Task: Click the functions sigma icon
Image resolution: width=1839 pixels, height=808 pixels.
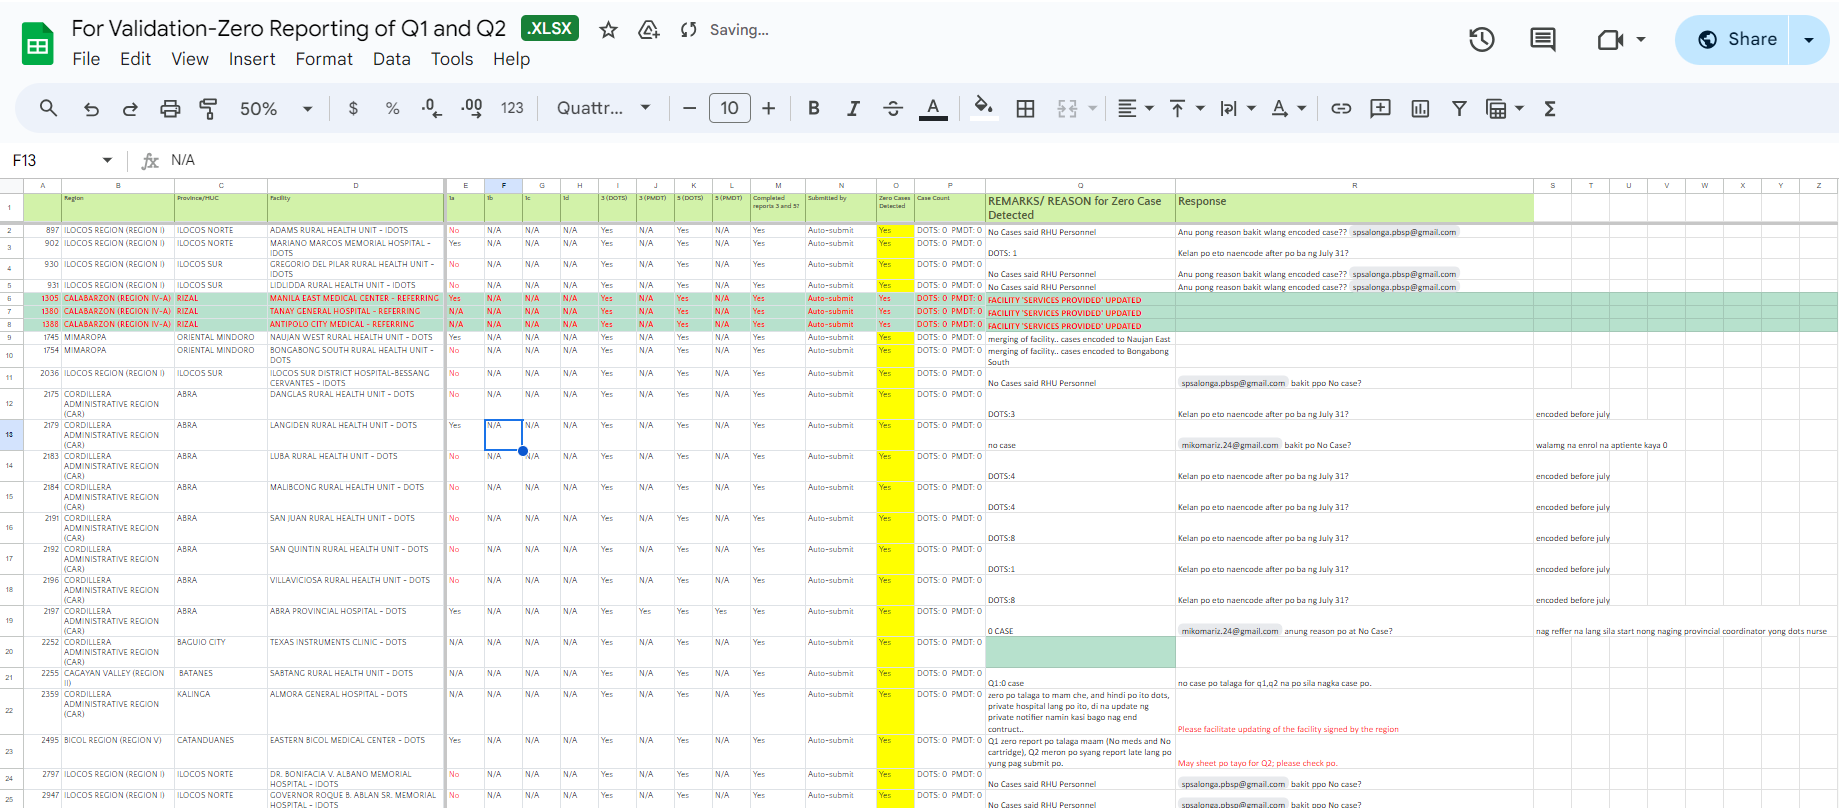Action: [1550, 108]
